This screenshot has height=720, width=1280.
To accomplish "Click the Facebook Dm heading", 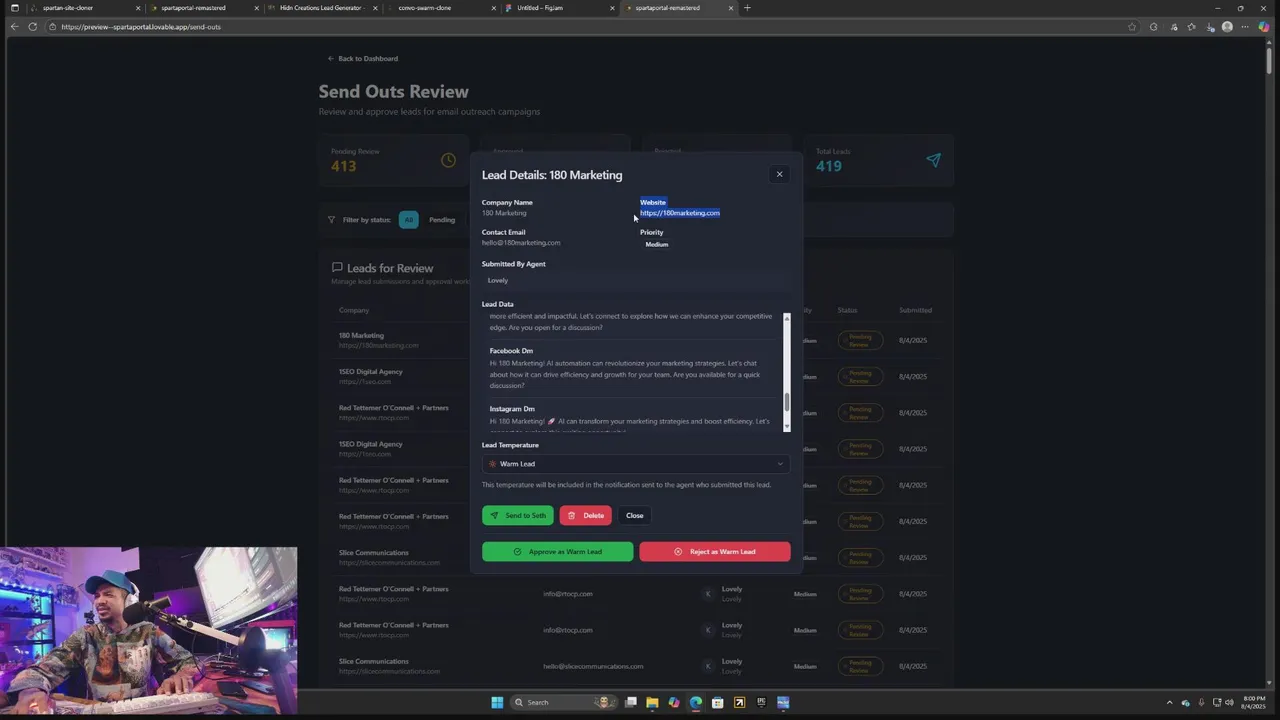I will pyautogui.click(x=511, y=351).
